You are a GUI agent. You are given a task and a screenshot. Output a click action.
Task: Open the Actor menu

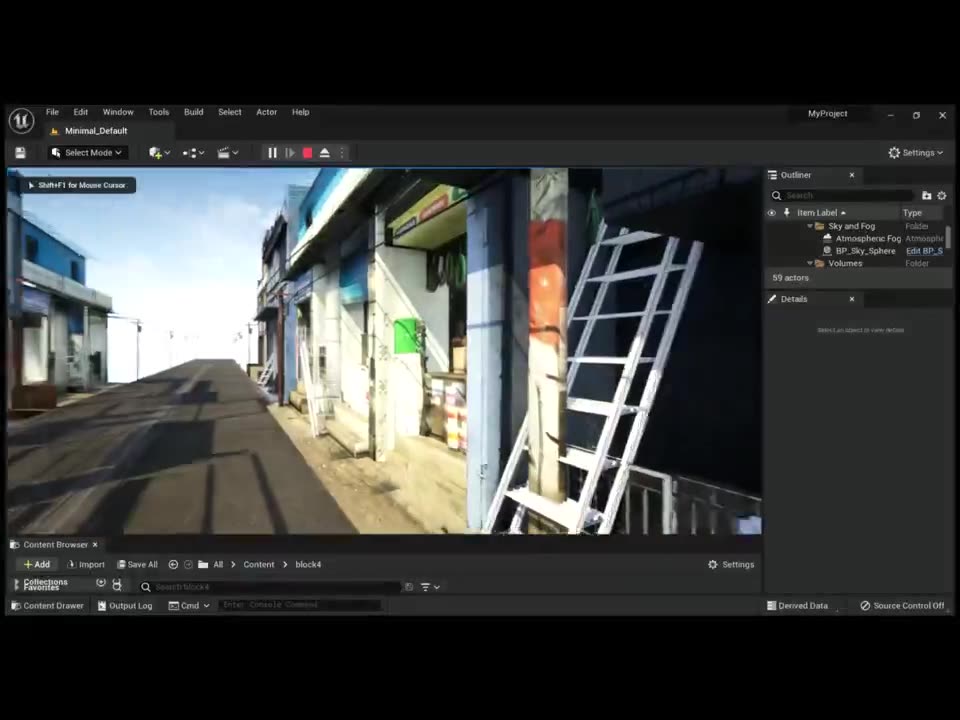click(266, 112)
